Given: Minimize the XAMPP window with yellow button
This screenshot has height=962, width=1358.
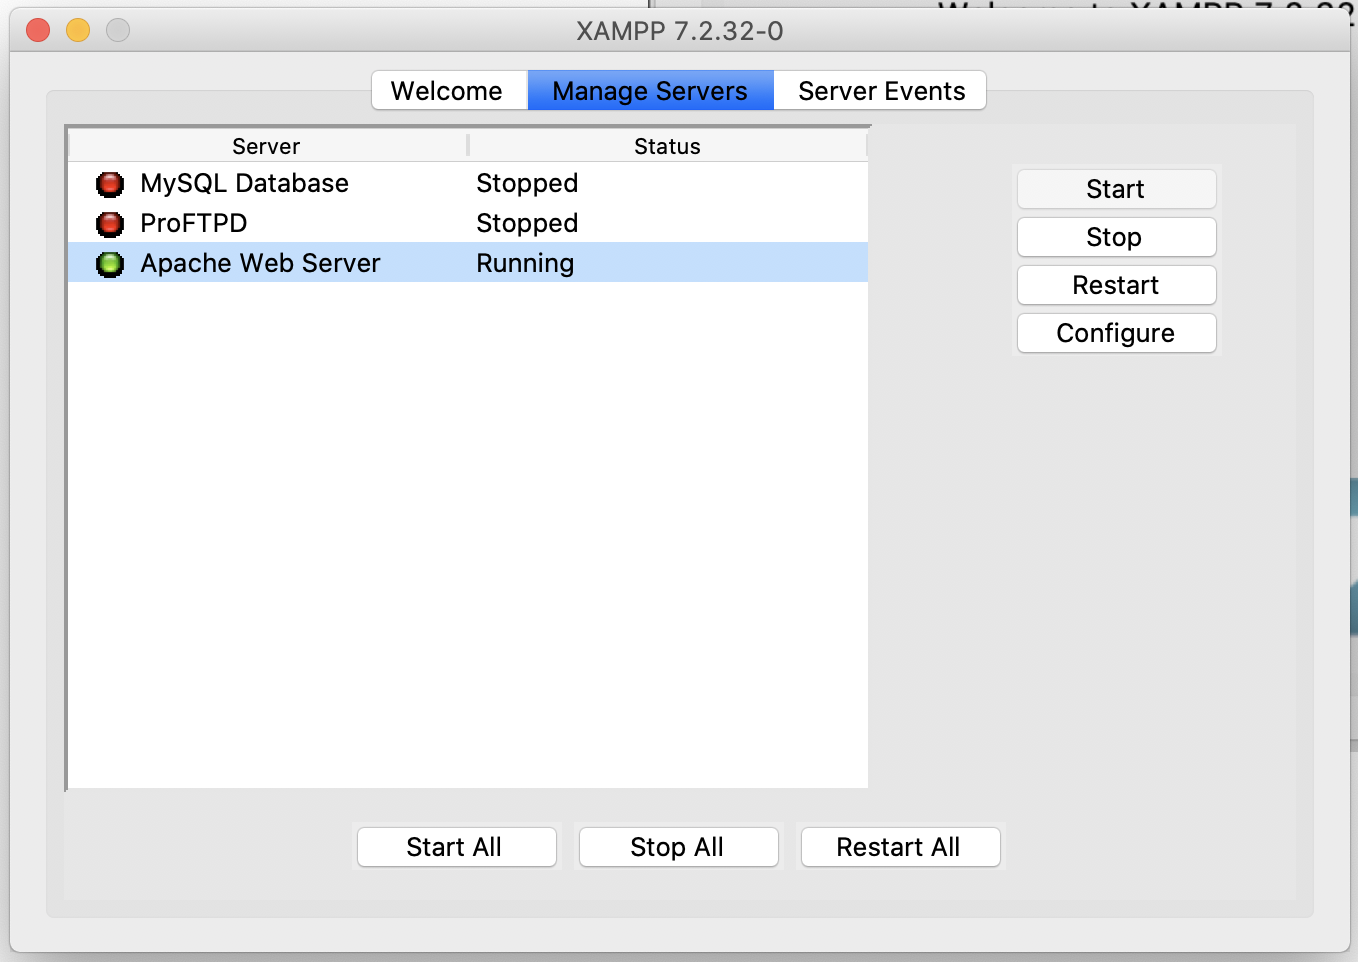Looking at the screenshot, I should click(78, 30).
